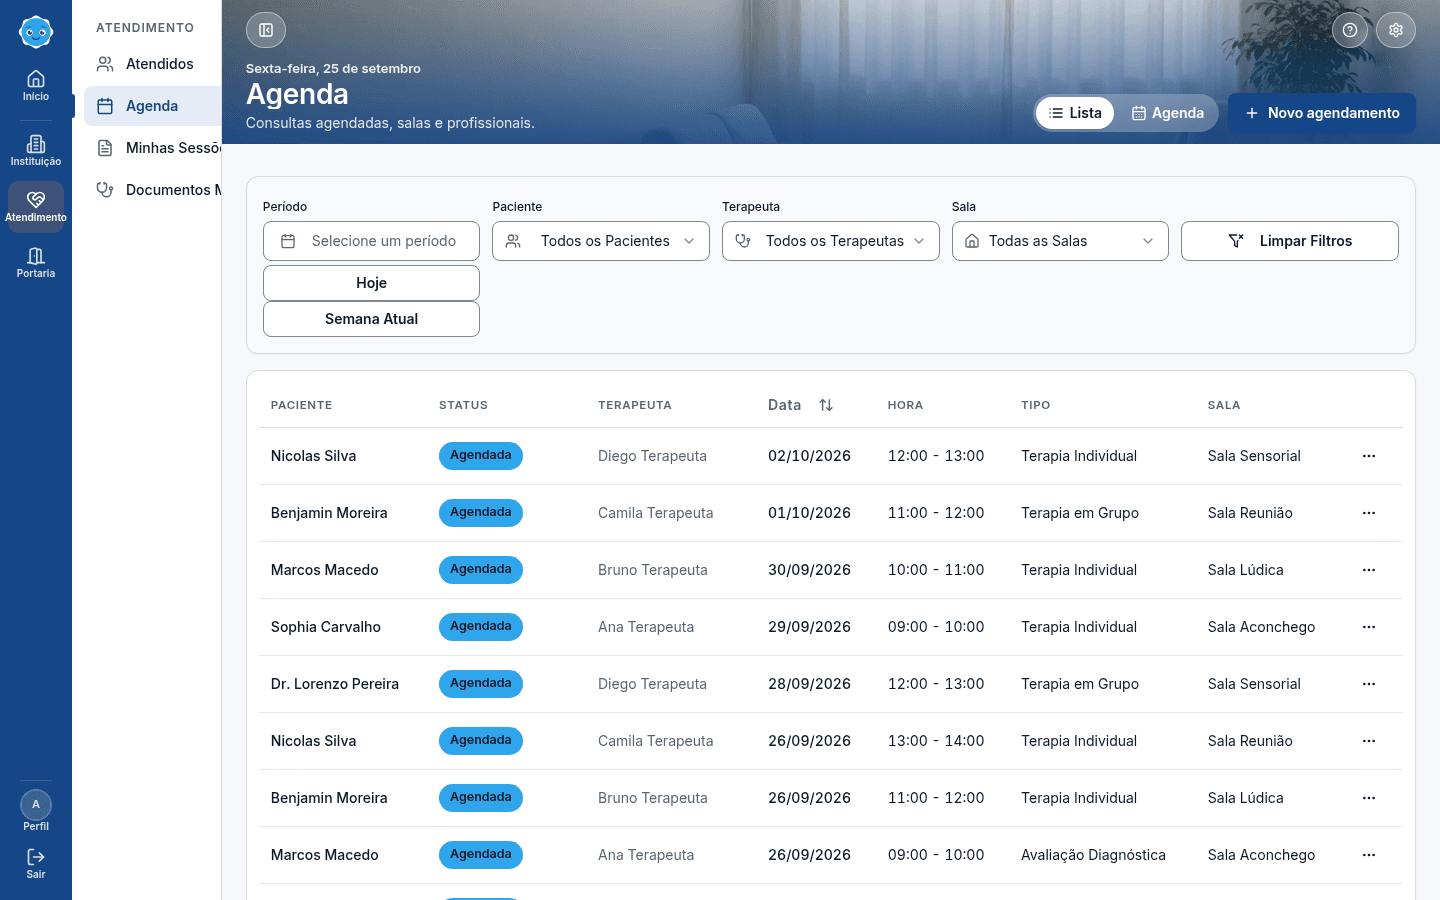The height and width of the screenshot is (900, 1440).
Task: Click the app logo icon
Action: coord(36,32)
